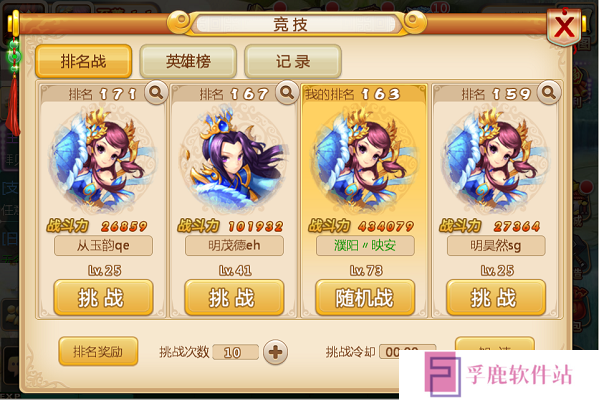Select my rank 163 hero portrait
Viewport: 599px width, 400px height.
pos(365,160)
